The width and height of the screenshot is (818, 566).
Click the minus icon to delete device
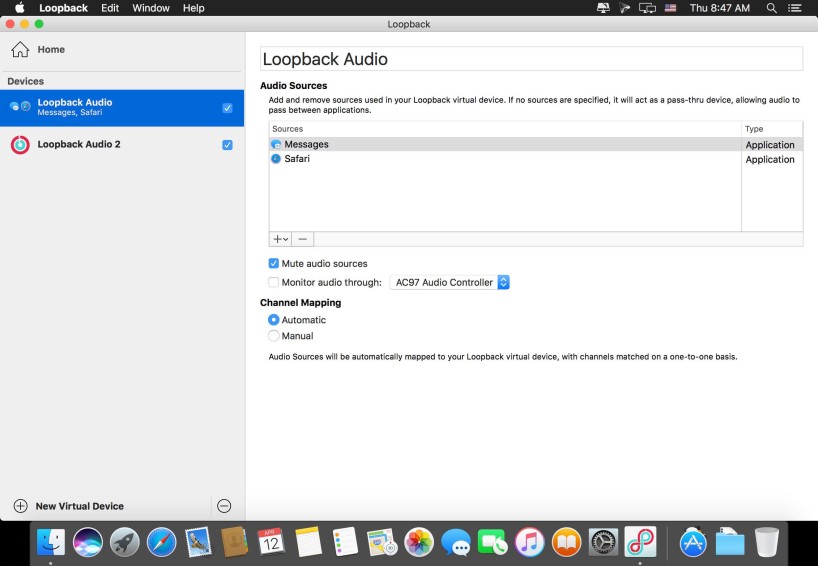(224, 506)
